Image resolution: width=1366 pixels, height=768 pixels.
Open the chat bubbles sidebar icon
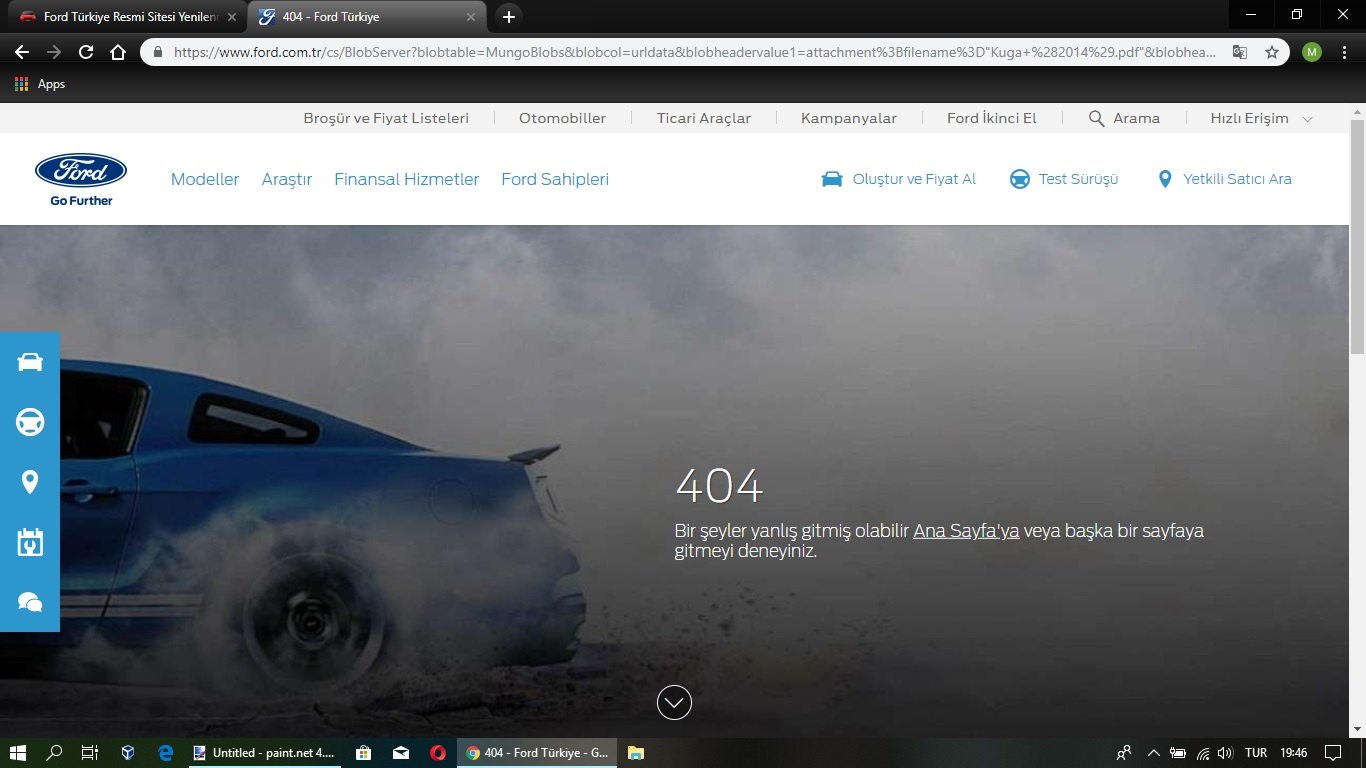pos(30,601)
